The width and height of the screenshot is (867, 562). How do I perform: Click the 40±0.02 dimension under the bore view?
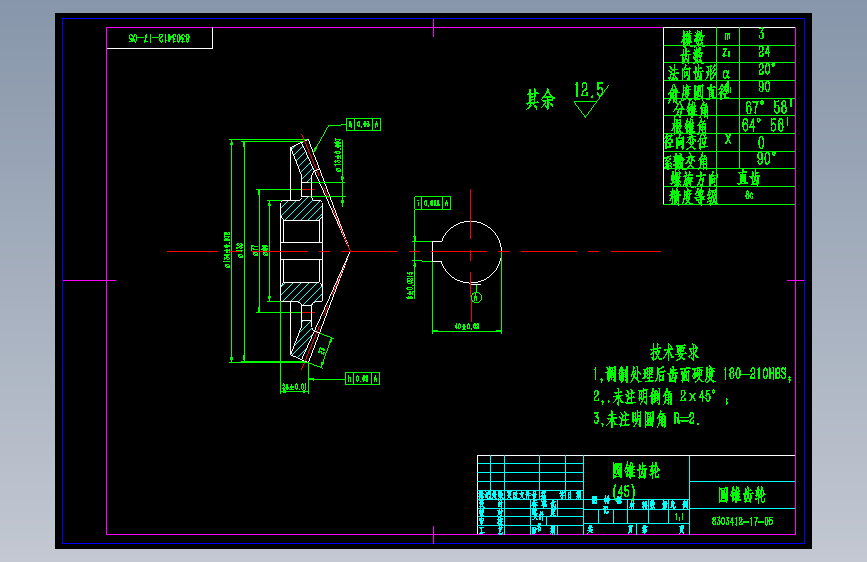467,326
